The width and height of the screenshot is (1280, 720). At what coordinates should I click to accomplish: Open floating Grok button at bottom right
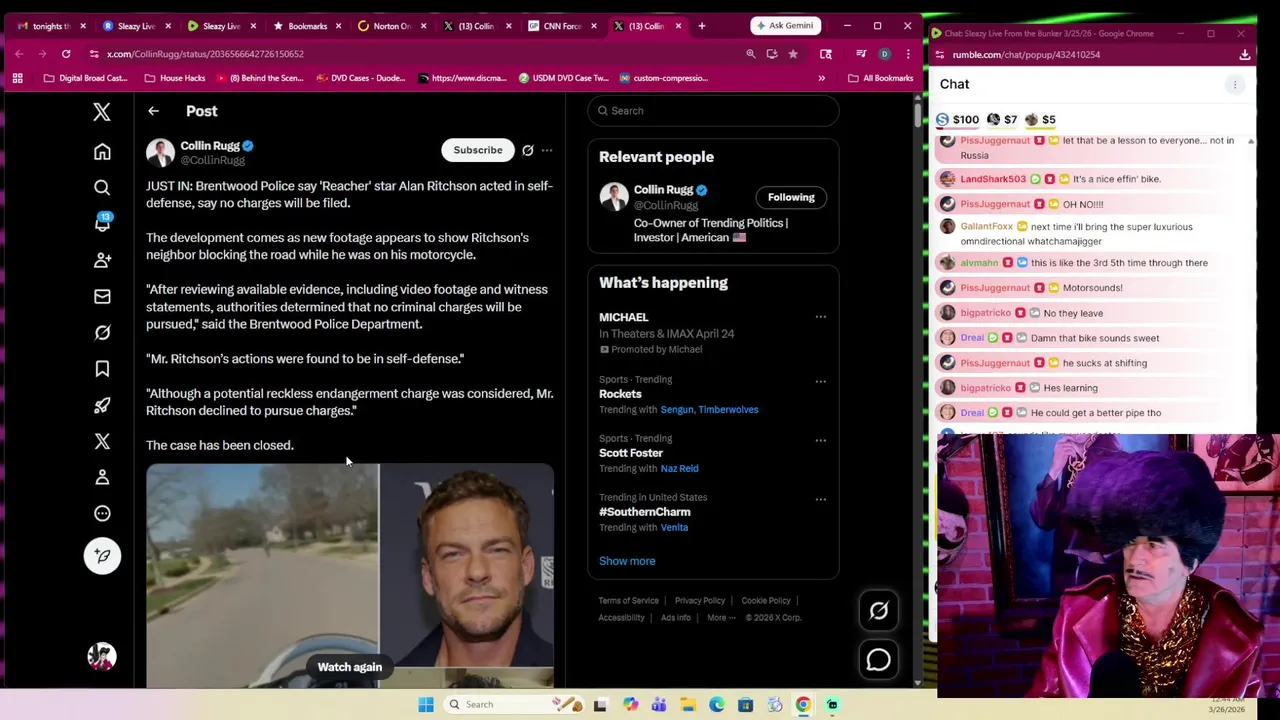click(x=879, y=611)
